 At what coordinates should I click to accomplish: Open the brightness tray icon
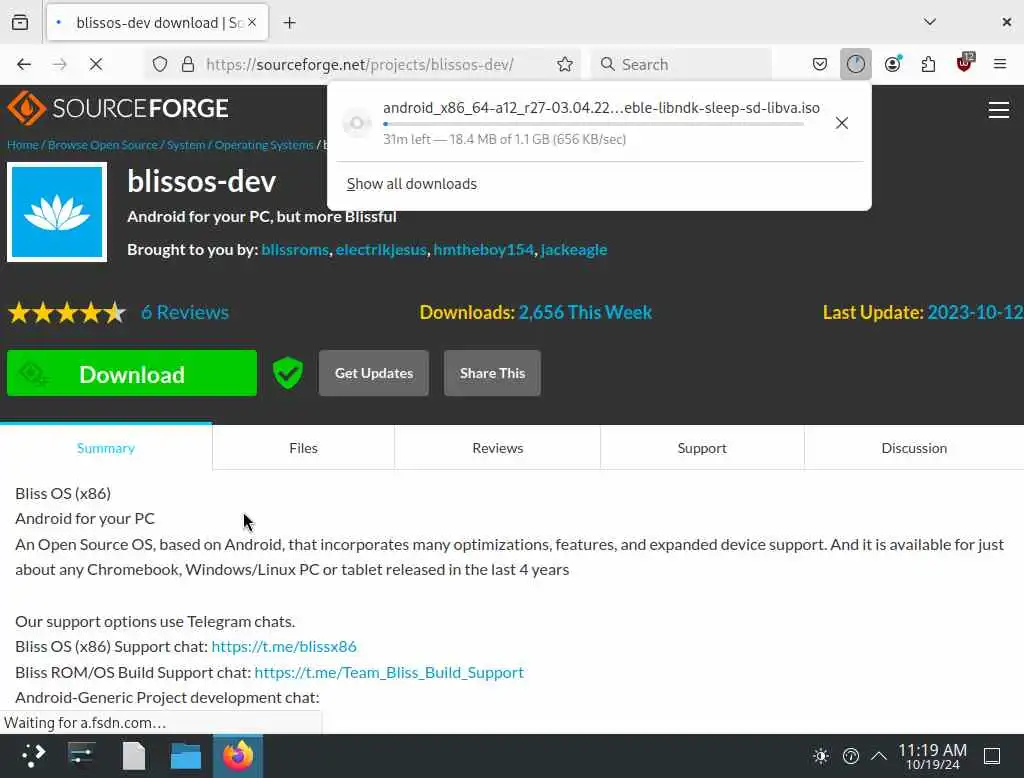(x=821, y=756)
